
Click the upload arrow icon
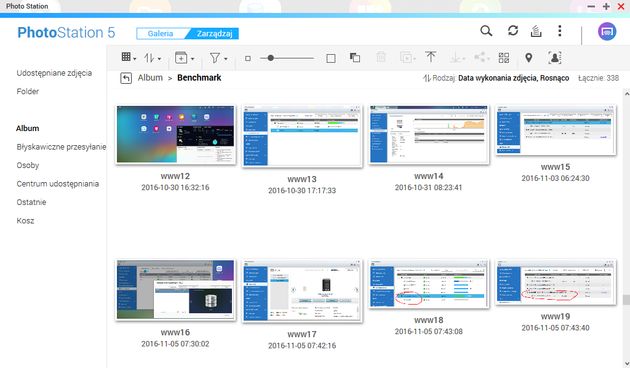(431, 57)
